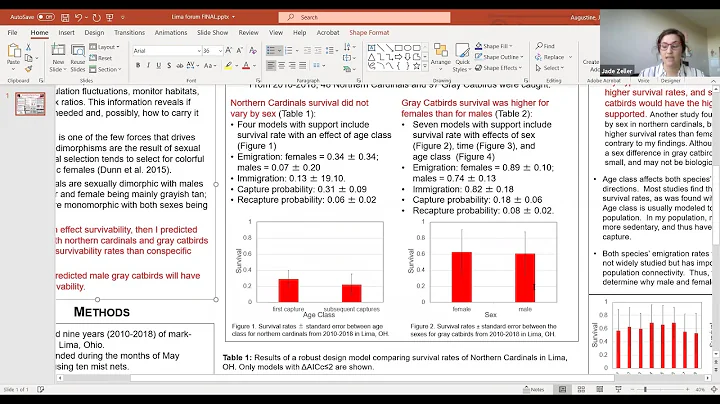Image resolution: width=720 pixels, height=404 pixels.
Task: Increase list indent level icon
Action: point(317,50)
